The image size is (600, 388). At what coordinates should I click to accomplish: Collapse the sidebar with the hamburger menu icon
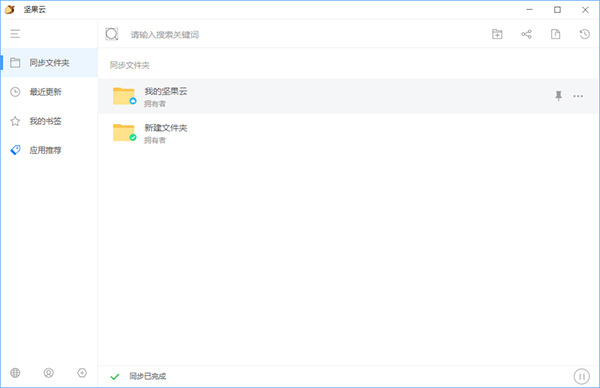coord(15,34)
